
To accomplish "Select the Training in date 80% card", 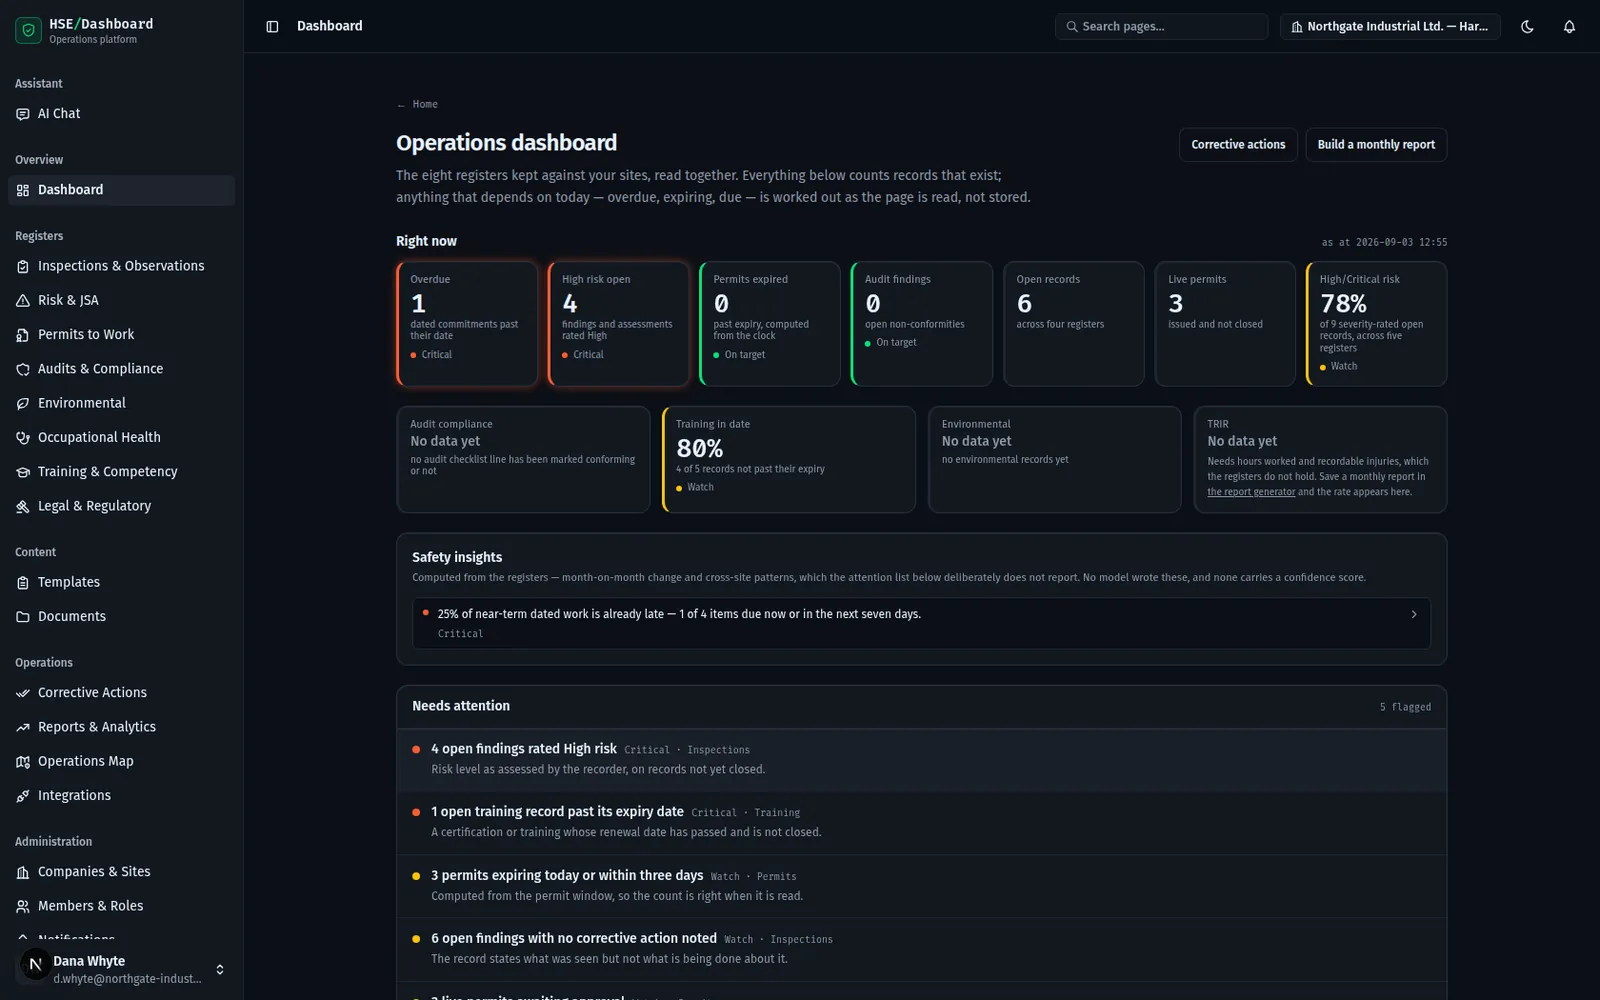I will pos(789,460).
